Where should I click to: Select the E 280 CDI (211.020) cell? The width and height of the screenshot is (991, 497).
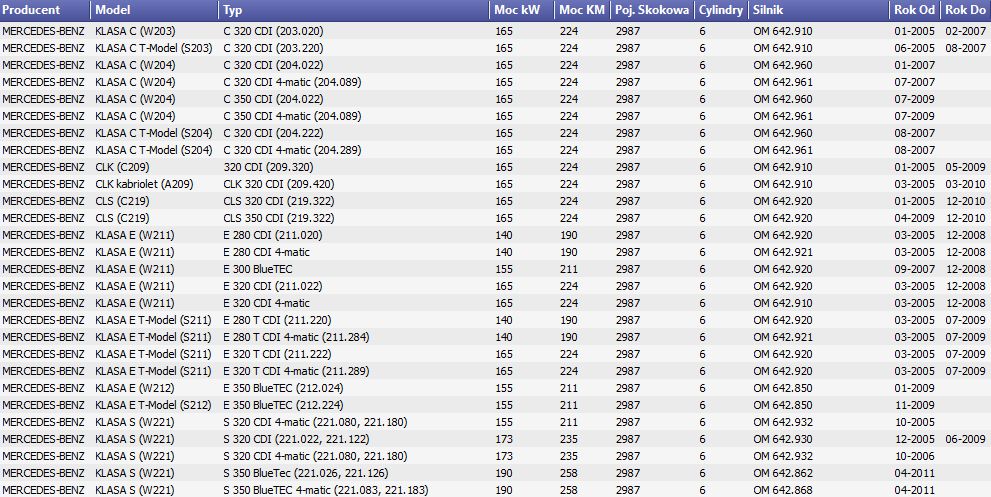273,235
